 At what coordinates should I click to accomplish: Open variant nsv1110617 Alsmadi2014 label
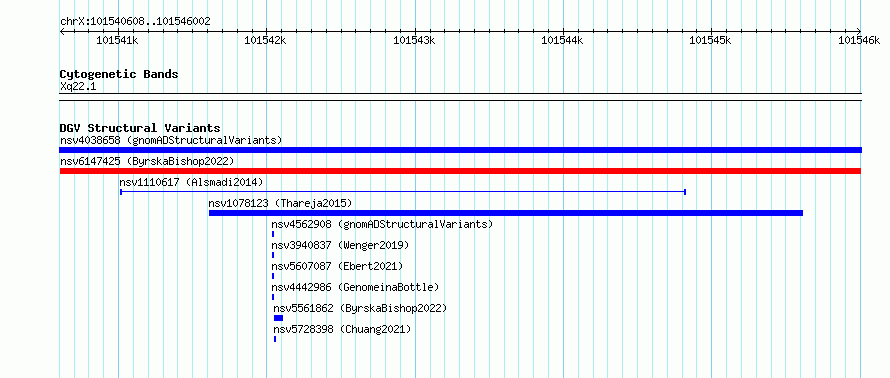[x=191, y=182]
